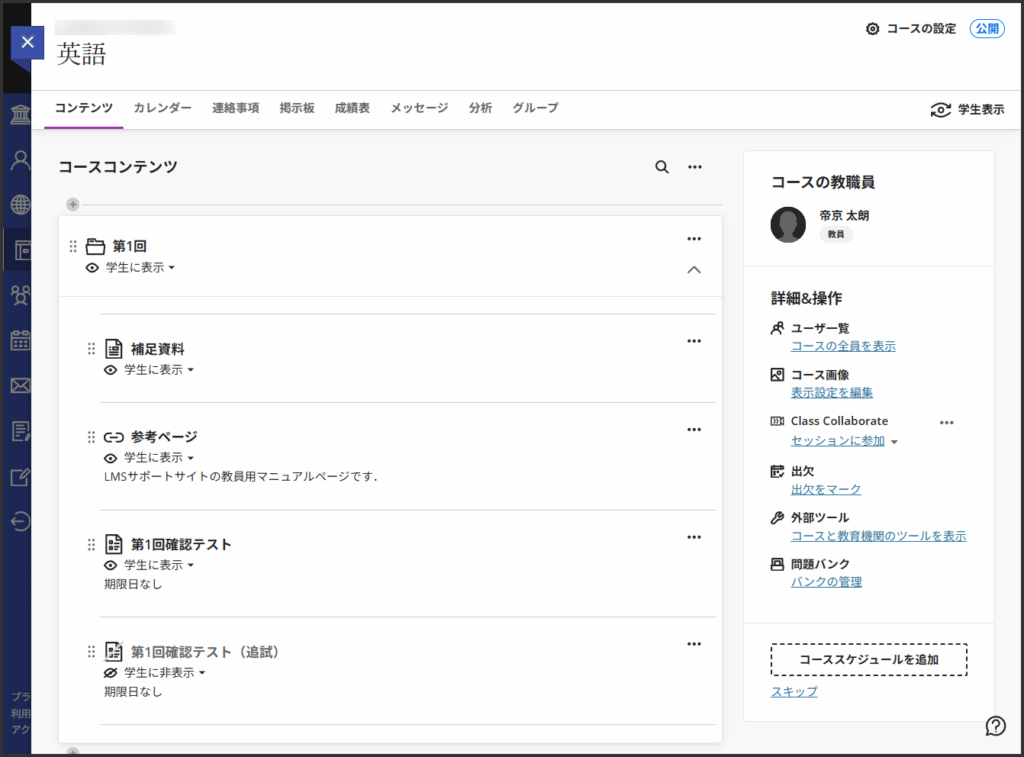Image resolution: width=1024 pixels, height=757 pixels.
Task: Click the help question mark icon
Action: [995, 725]
